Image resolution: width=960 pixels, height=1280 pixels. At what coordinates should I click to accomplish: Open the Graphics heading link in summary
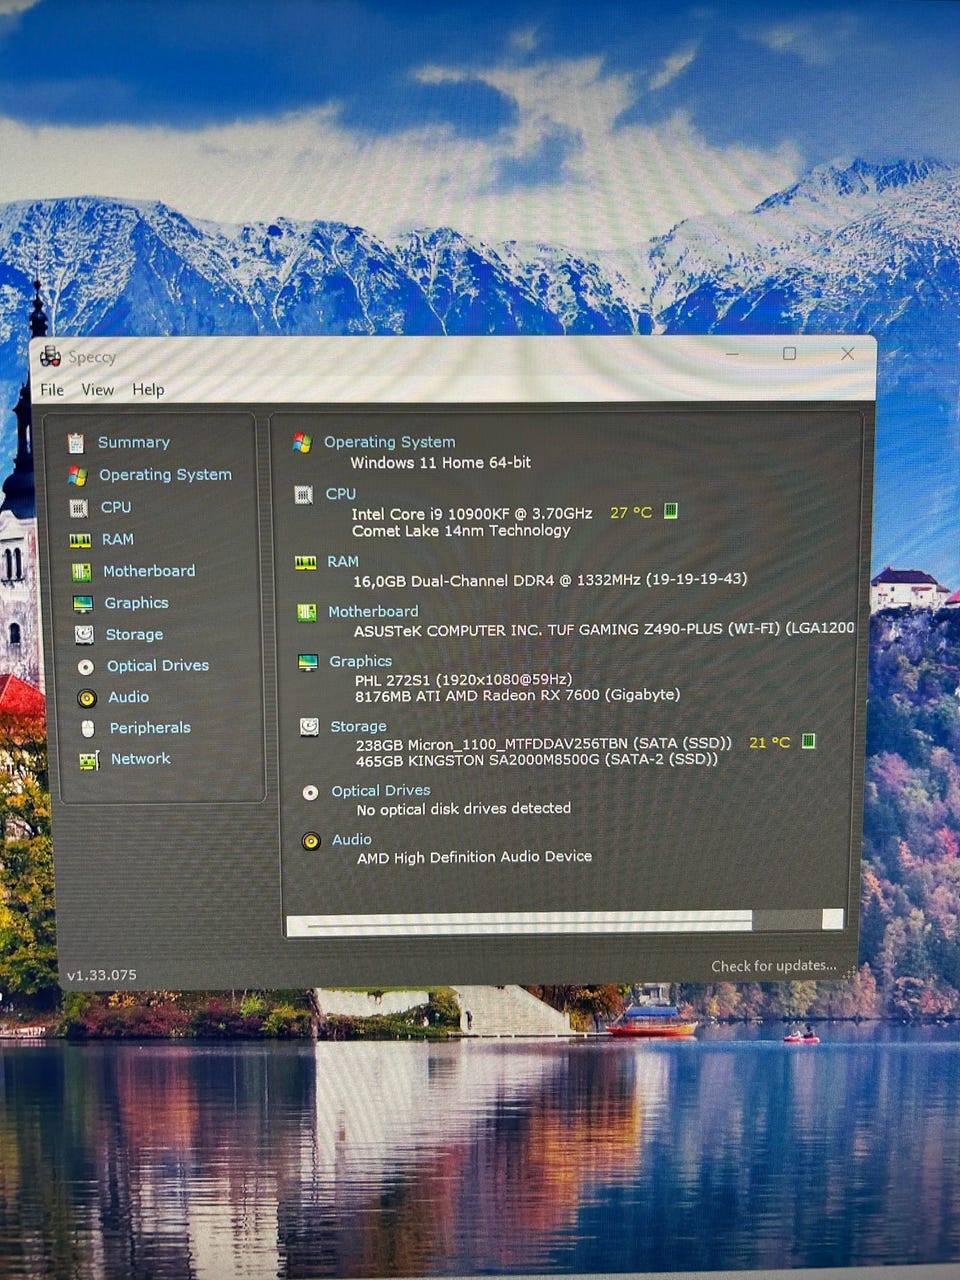361,662
